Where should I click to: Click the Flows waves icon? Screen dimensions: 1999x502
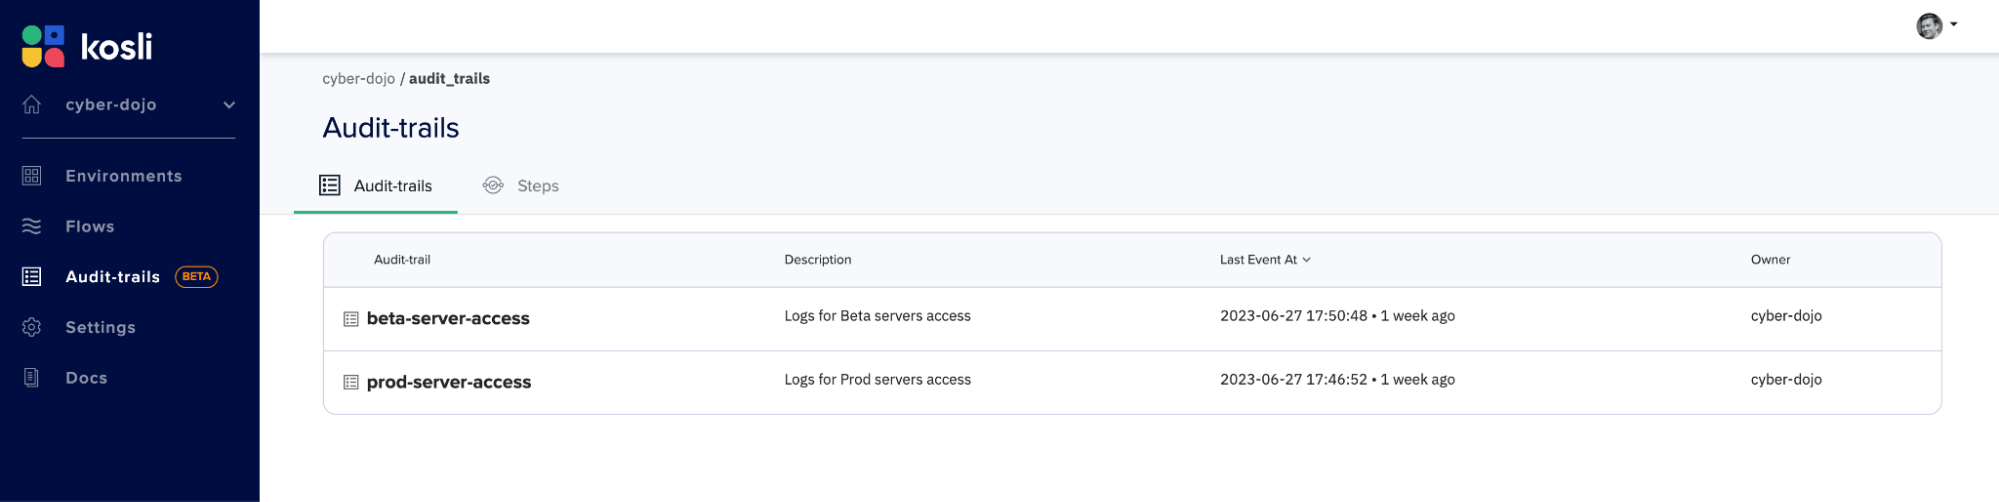(x=32, y=226)
